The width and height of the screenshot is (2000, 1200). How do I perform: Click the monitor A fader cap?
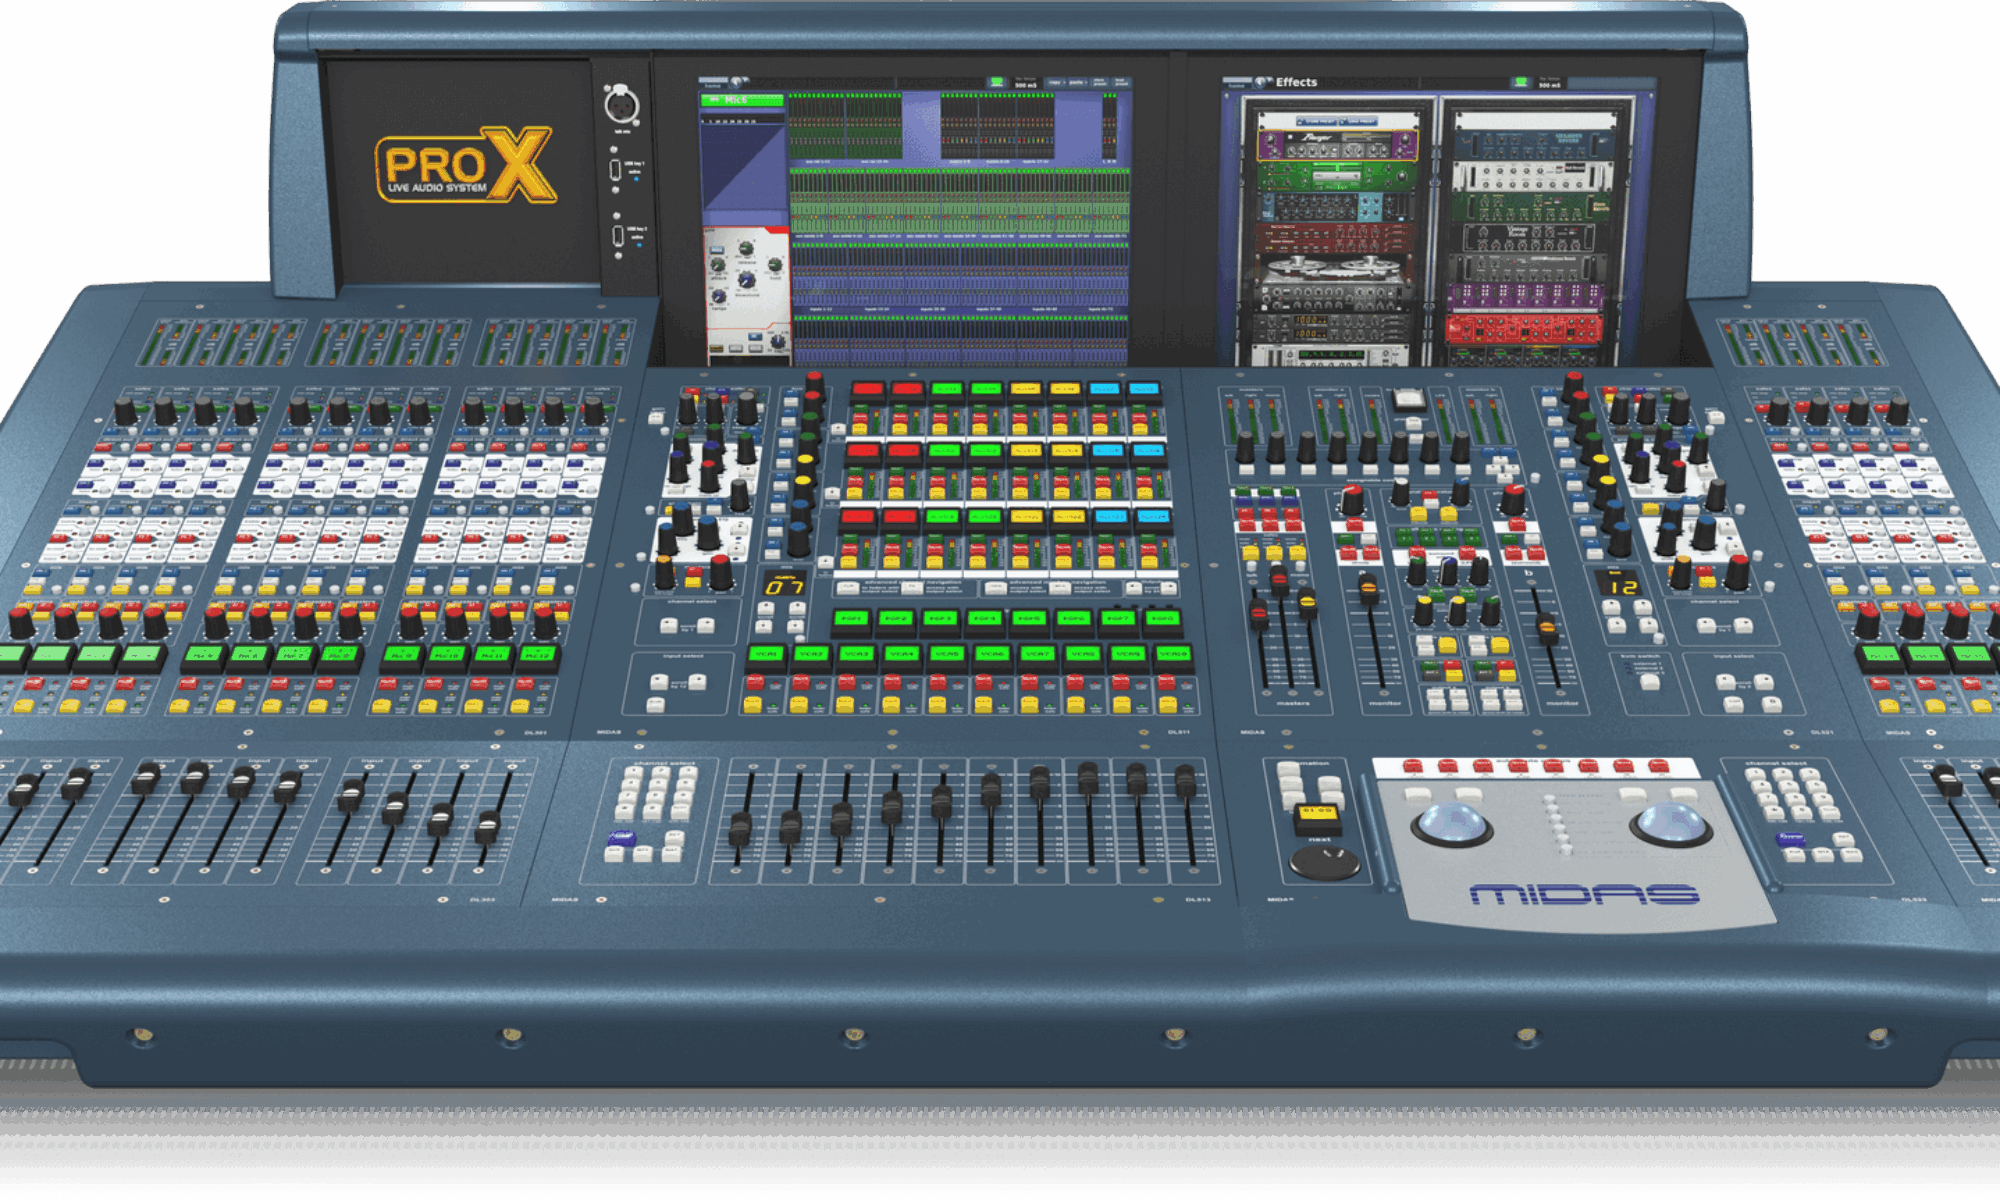(1369, 590)
